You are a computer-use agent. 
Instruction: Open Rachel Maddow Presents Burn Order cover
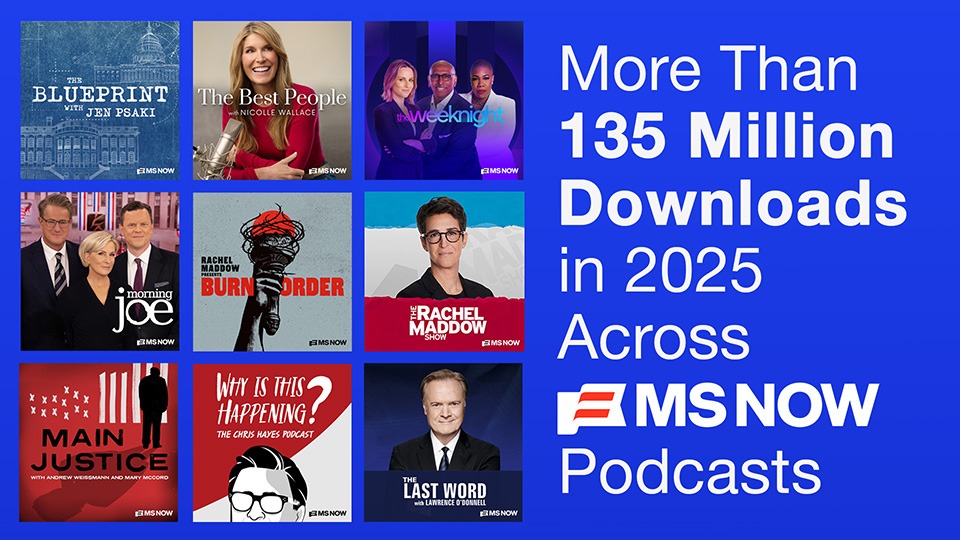(272, 271)
